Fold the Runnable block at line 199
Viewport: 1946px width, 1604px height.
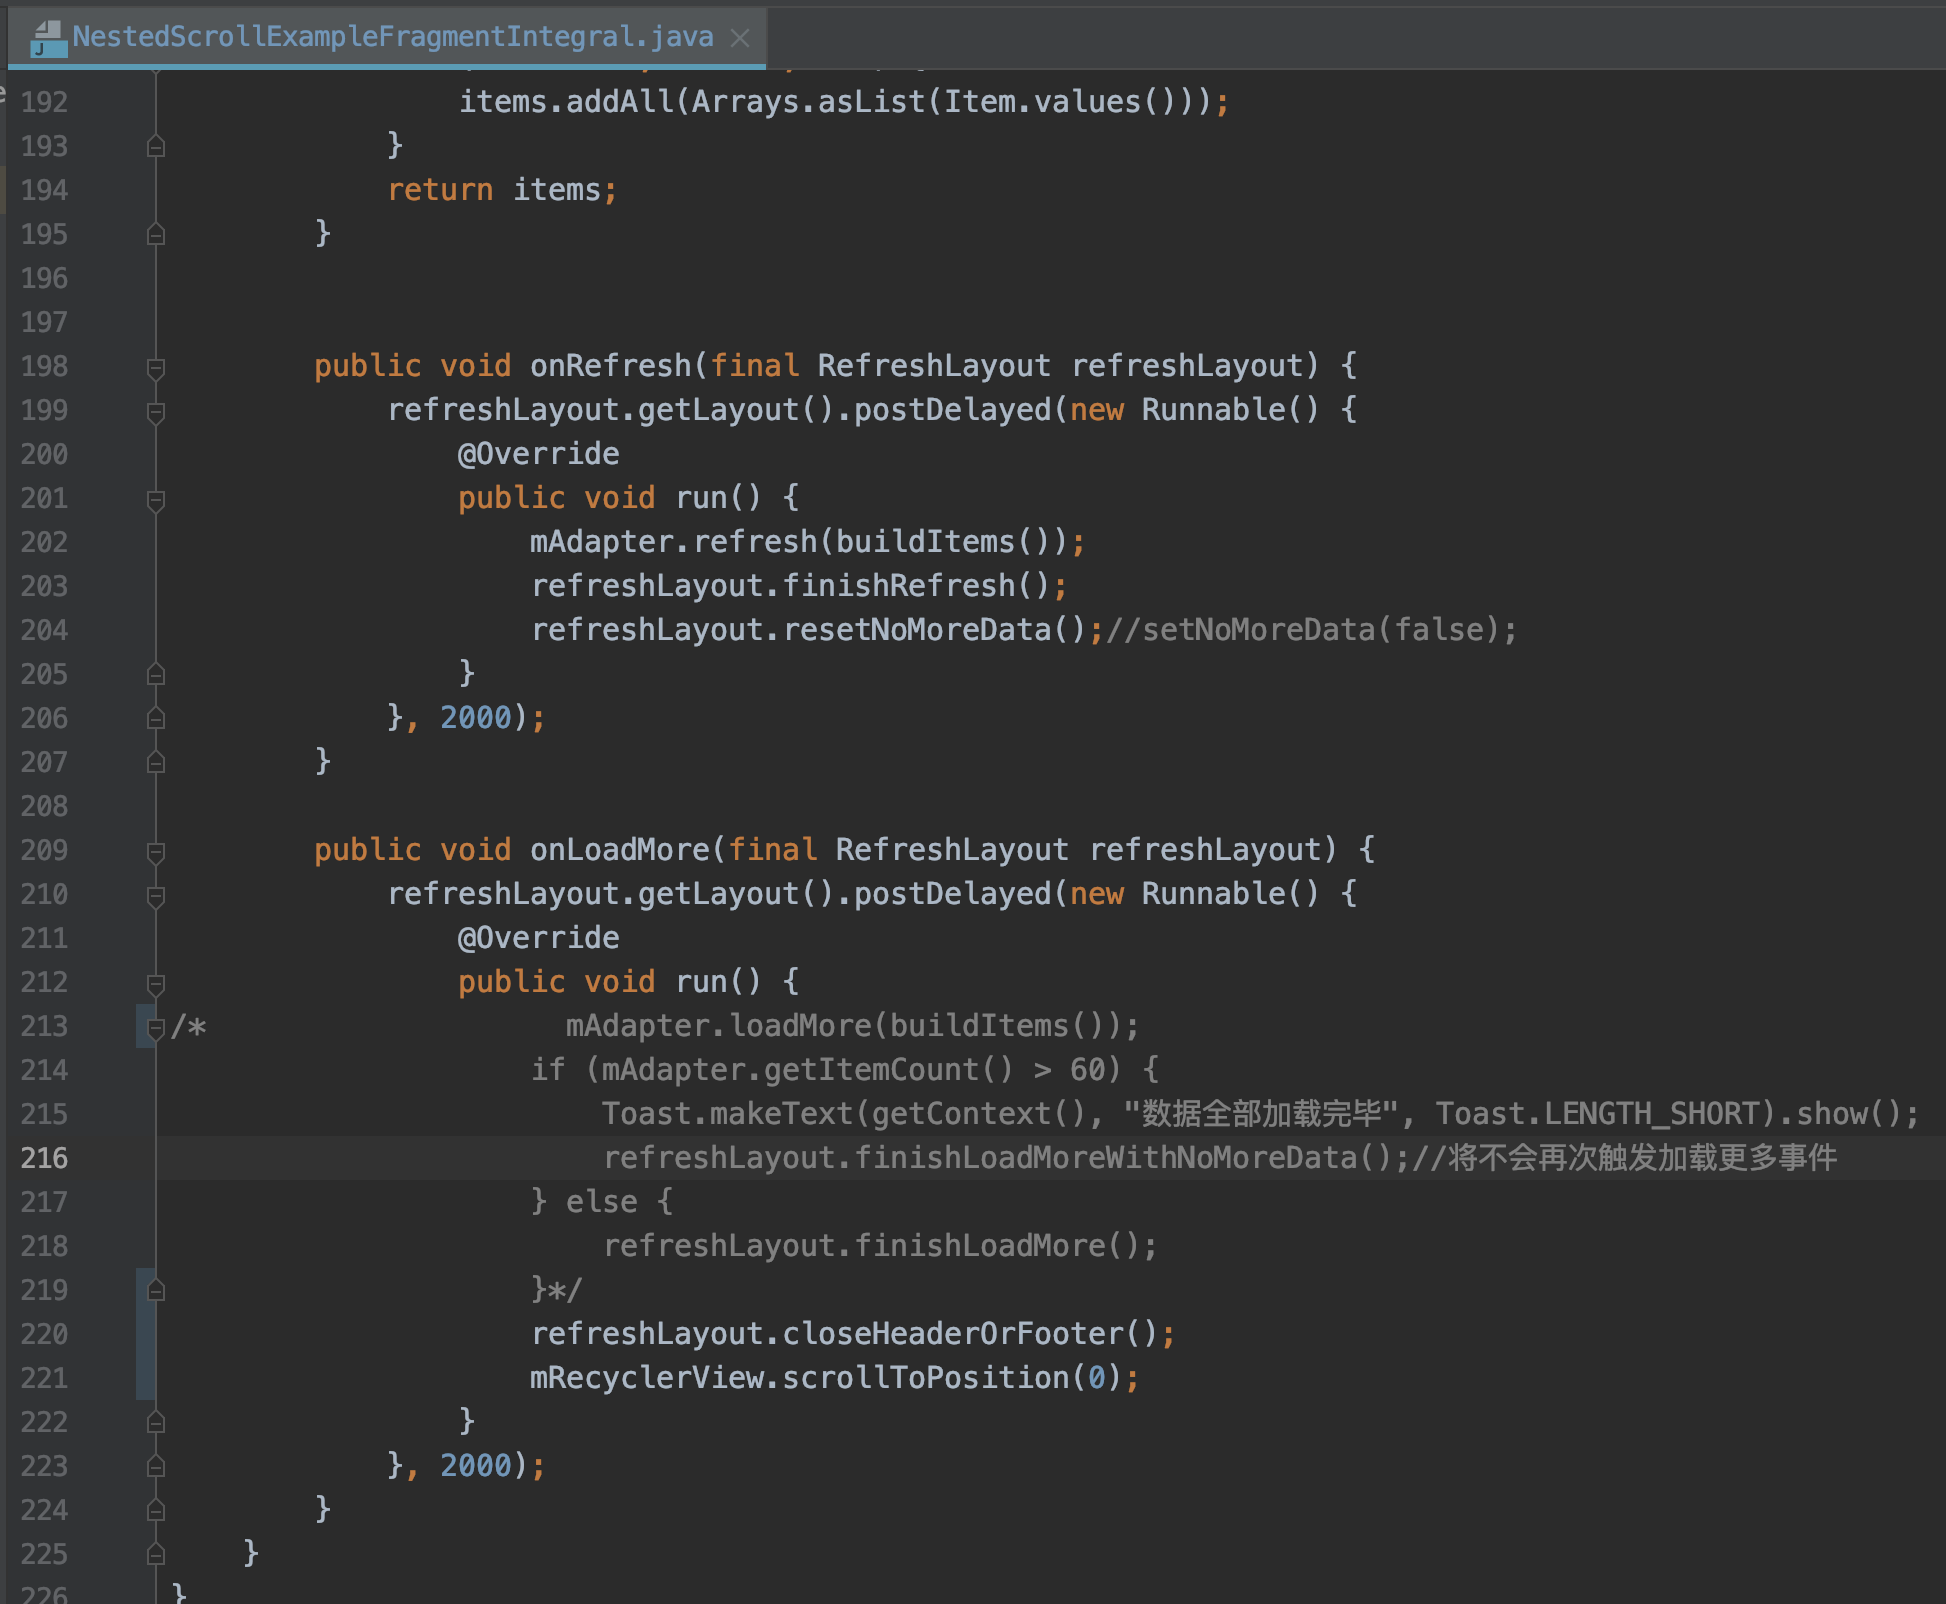pos(155,412)
